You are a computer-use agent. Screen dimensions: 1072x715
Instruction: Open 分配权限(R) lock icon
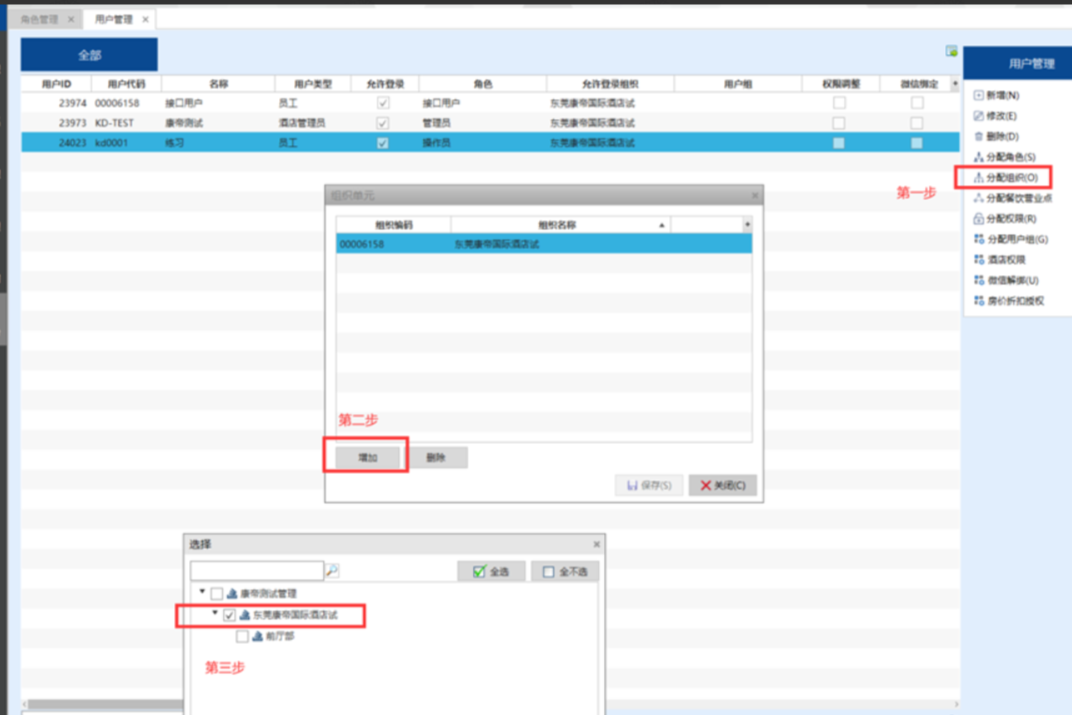coord(979,219)
